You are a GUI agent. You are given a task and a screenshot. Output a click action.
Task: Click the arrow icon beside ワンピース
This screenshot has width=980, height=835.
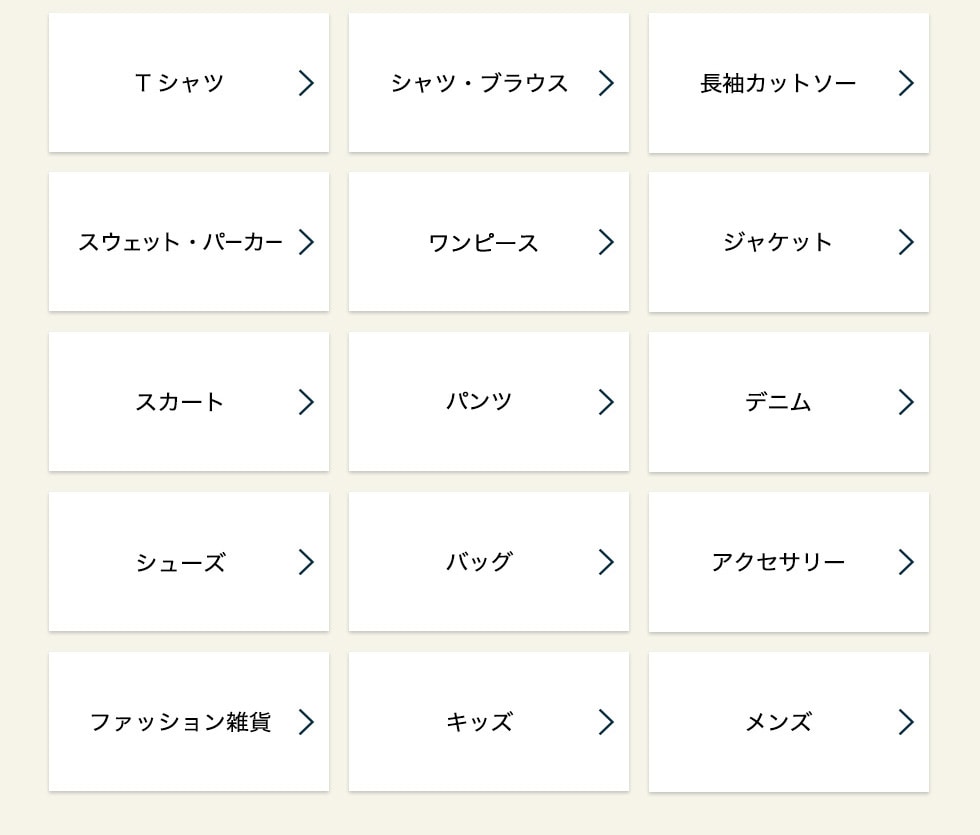click(606, 242)
